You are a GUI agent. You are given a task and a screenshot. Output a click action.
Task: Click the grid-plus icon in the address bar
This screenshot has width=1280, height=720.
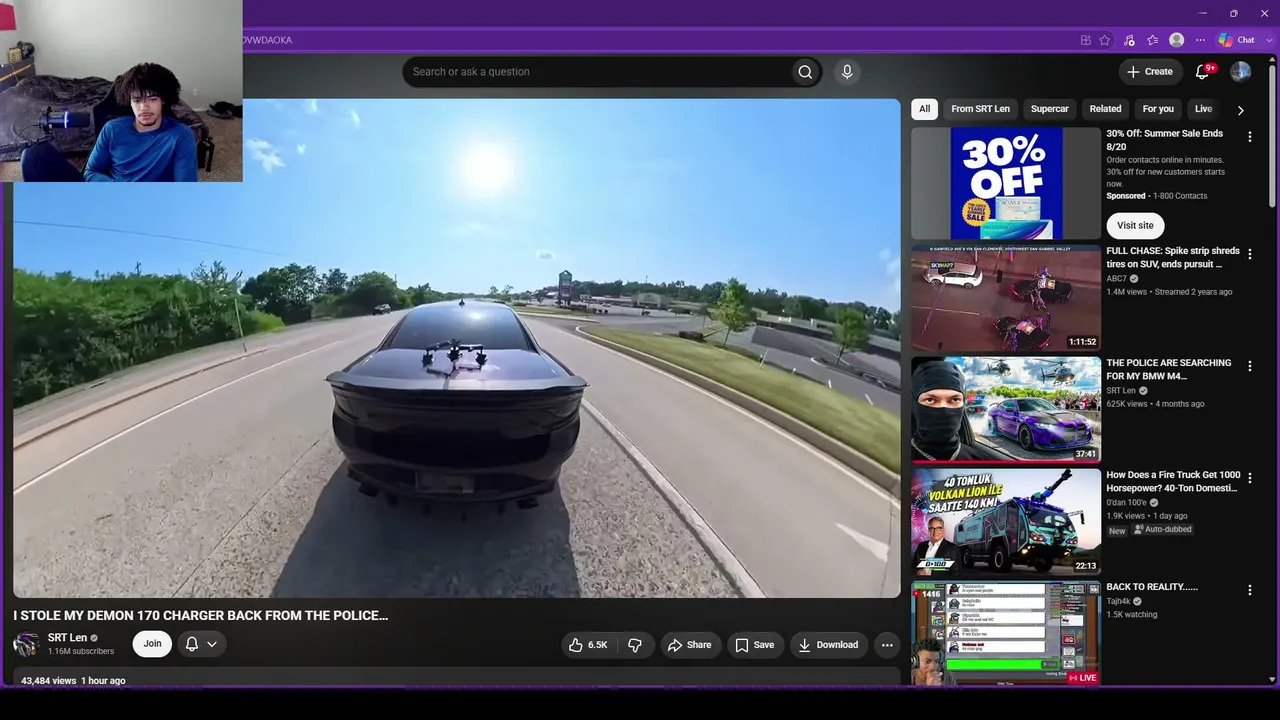coord(1085,40)
